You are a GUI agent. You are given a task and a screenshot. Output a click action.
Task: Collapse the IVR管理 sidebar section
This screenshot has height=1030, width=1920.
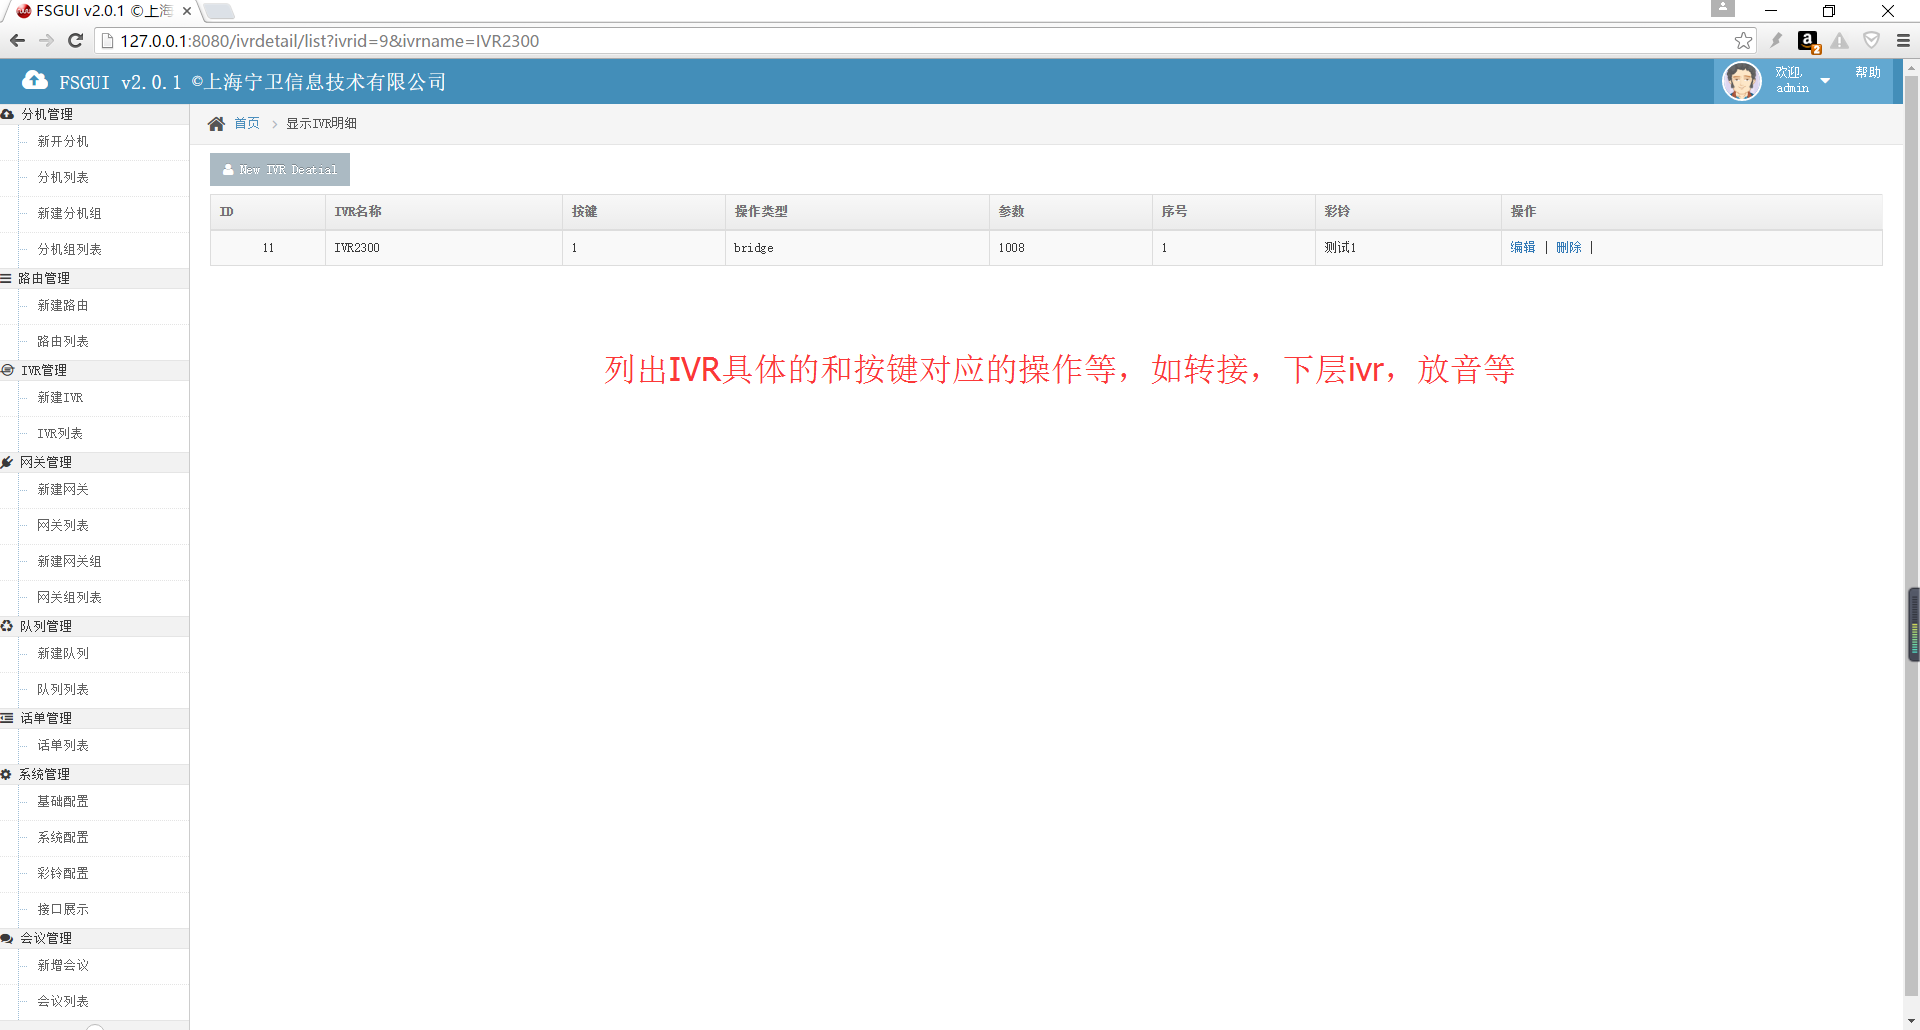point(44,371)
